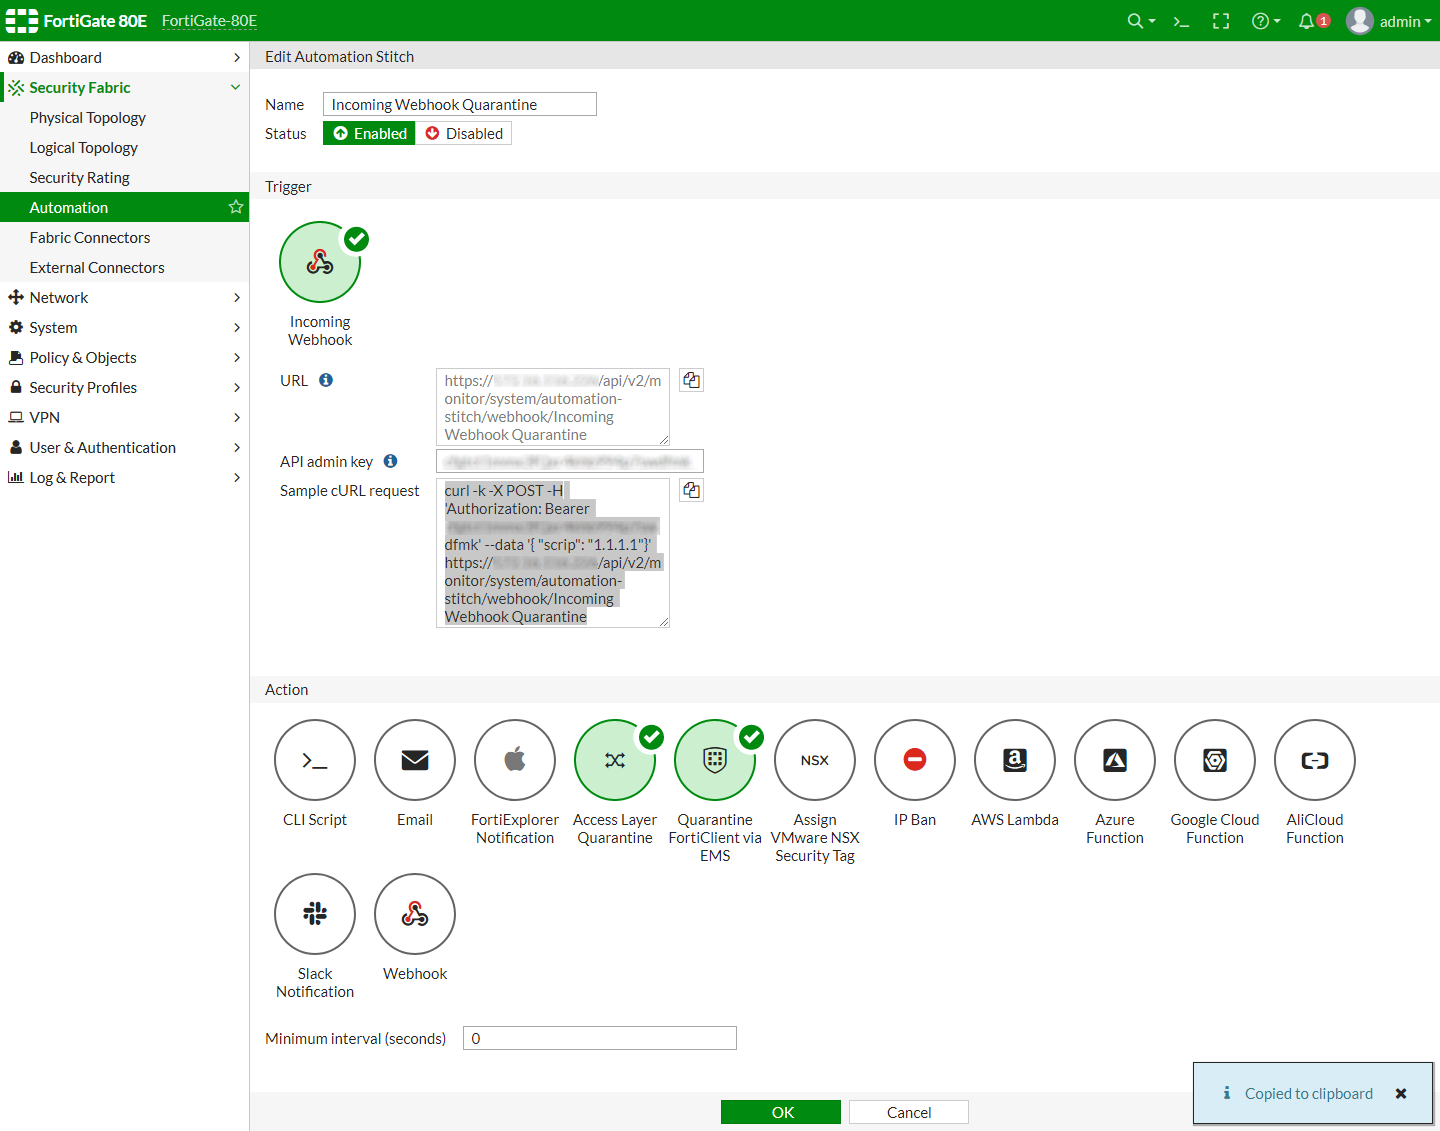This screenshot has height=1131, width=1440.
Task: Show info tooltip for API admin key
Action: tap(391, 461)
